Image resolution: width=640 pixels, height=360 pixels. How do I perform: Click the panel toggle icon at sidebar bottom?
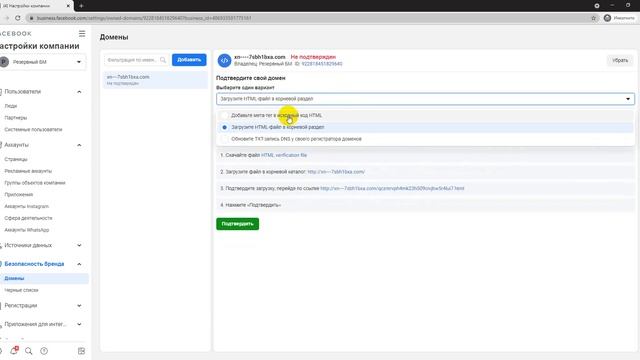click(x=81, y=351)
